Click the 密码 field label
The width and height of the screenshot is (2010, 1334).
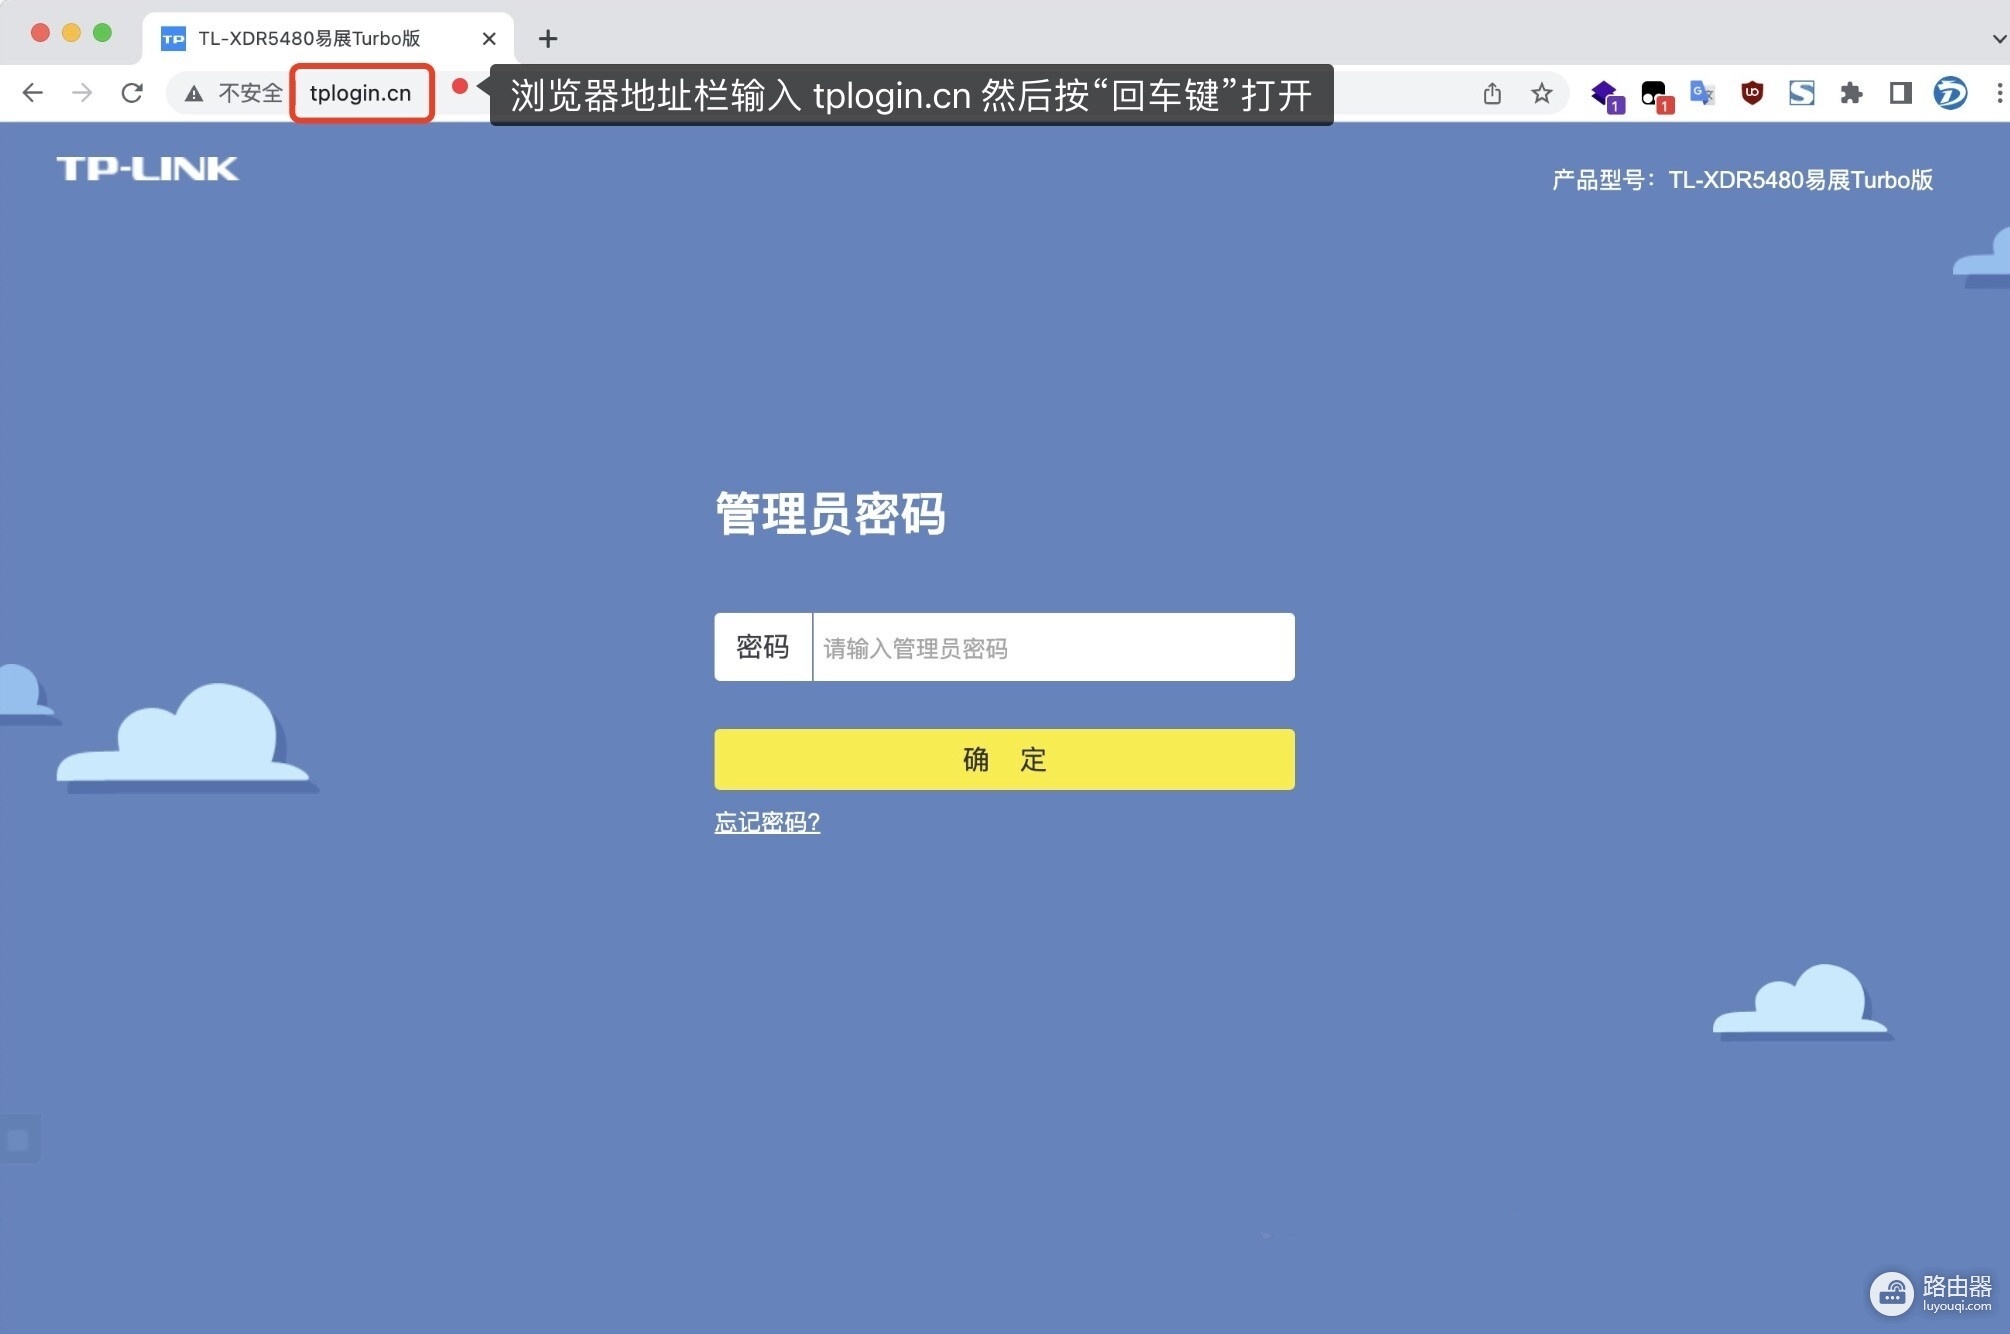[763, 647]
